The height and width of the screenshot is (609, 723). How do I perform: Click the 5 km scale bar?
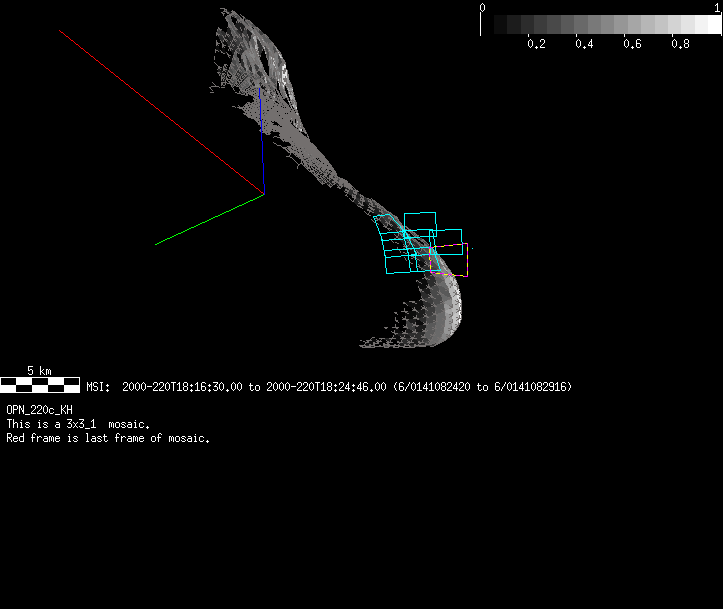pyautogui.click(x=40, y=382)
